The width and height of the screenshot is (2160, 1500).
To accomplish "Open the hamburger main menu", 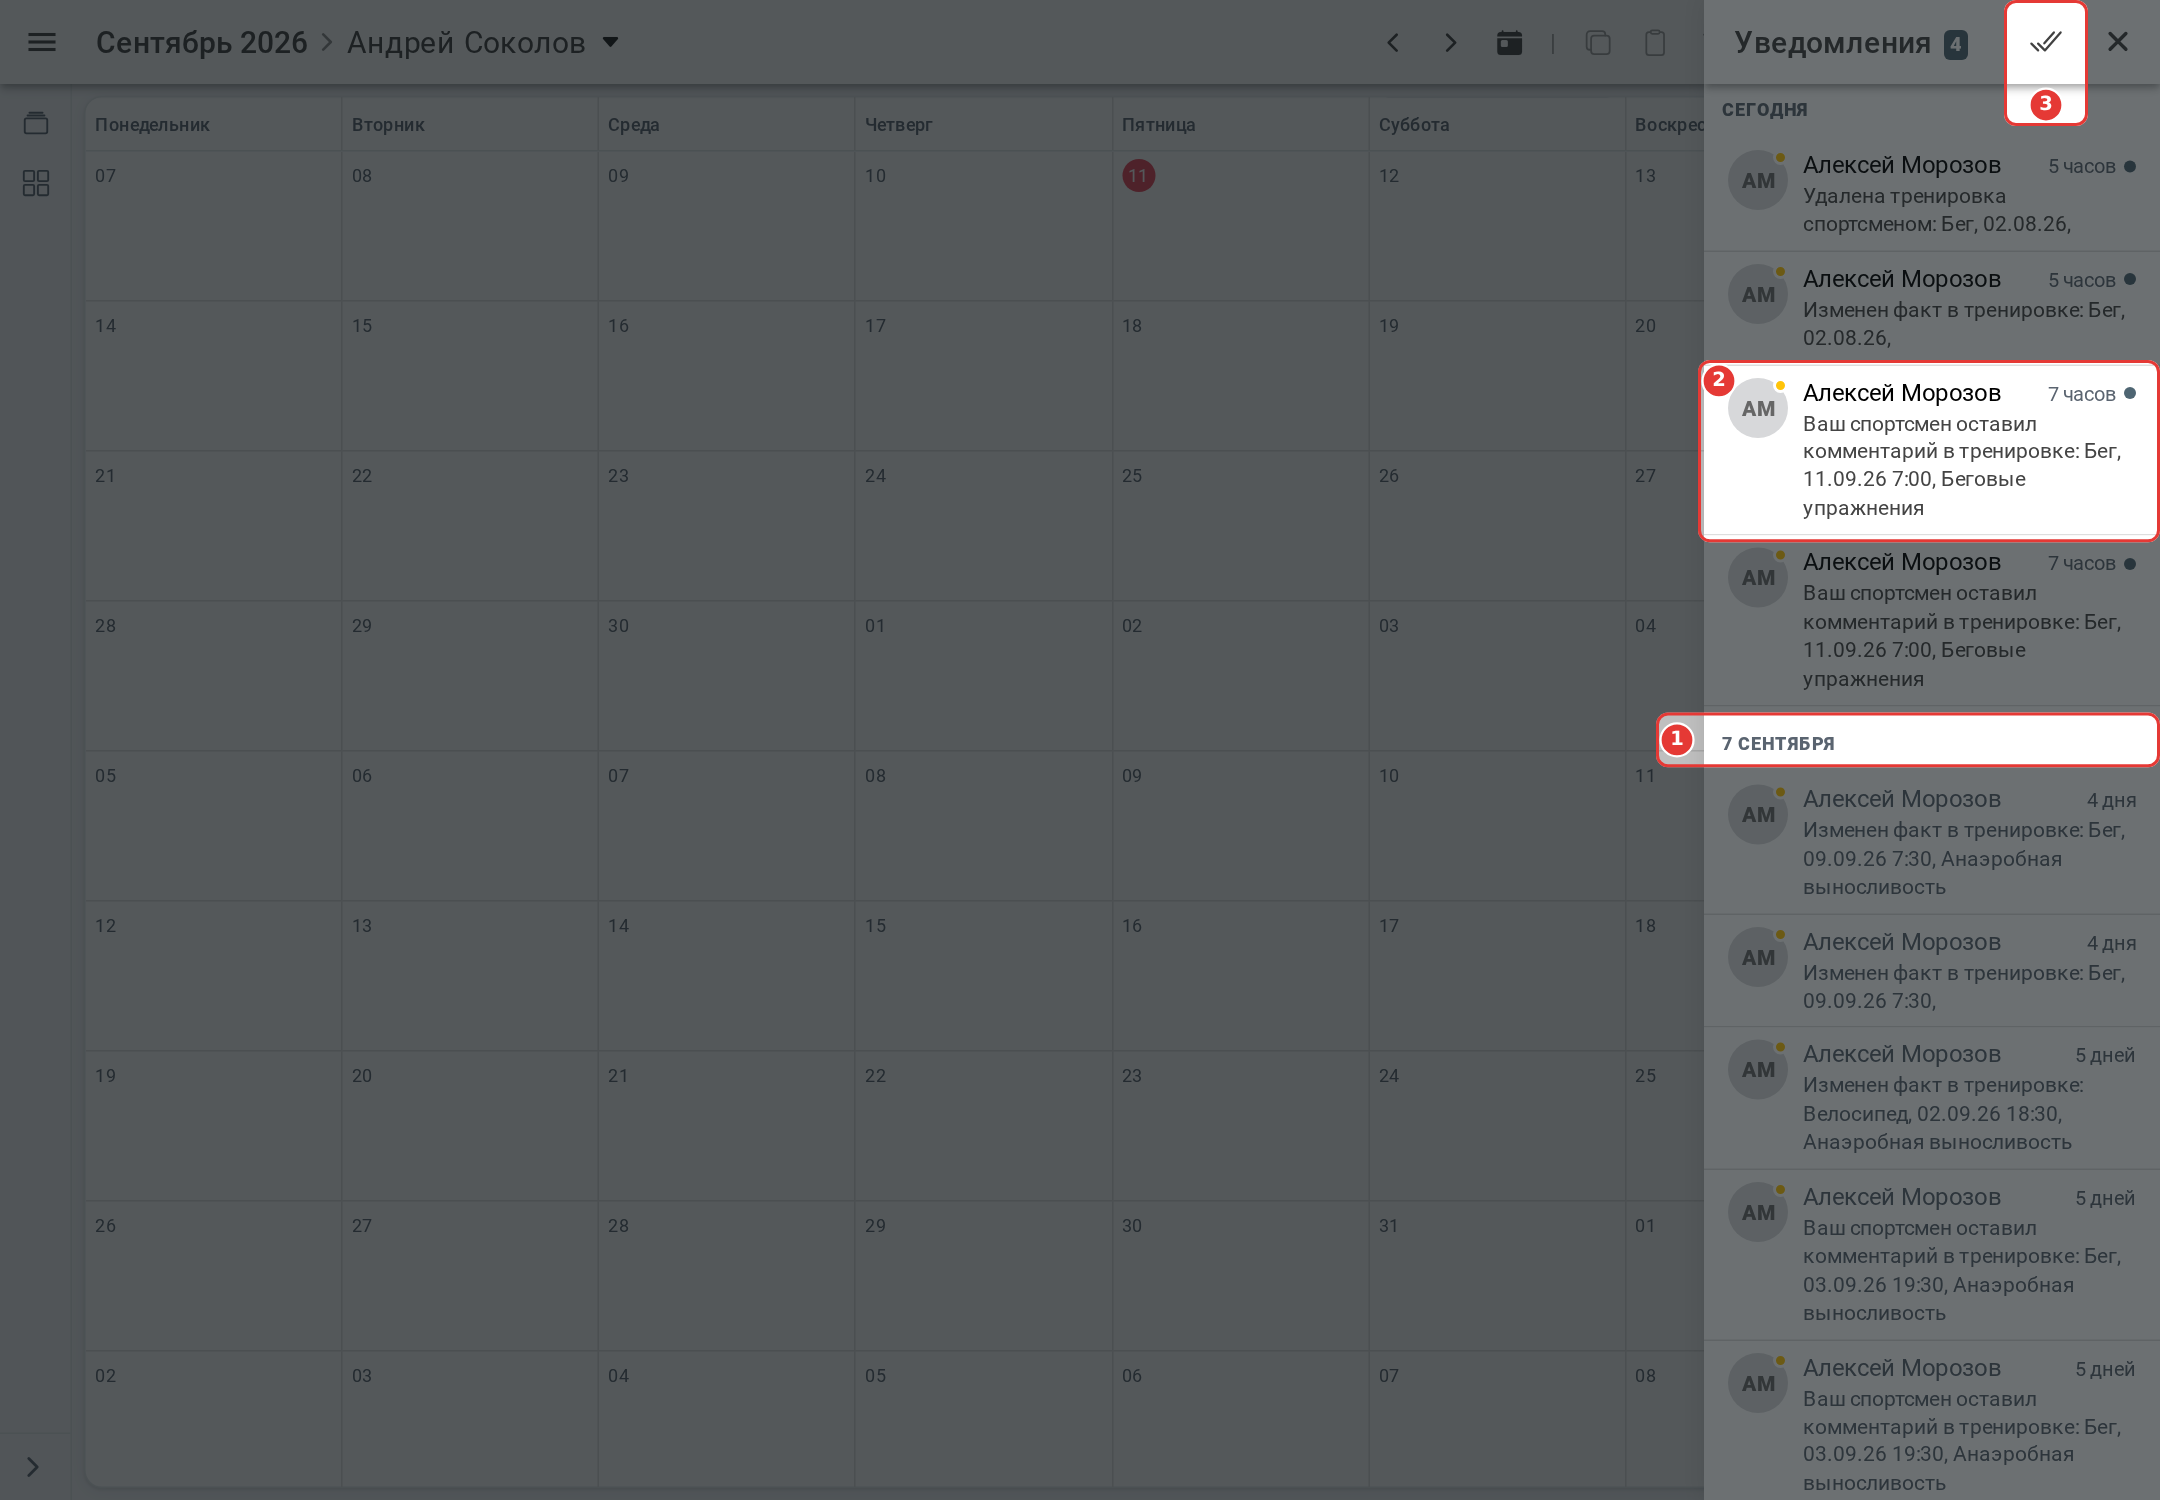I will point(42,42).
